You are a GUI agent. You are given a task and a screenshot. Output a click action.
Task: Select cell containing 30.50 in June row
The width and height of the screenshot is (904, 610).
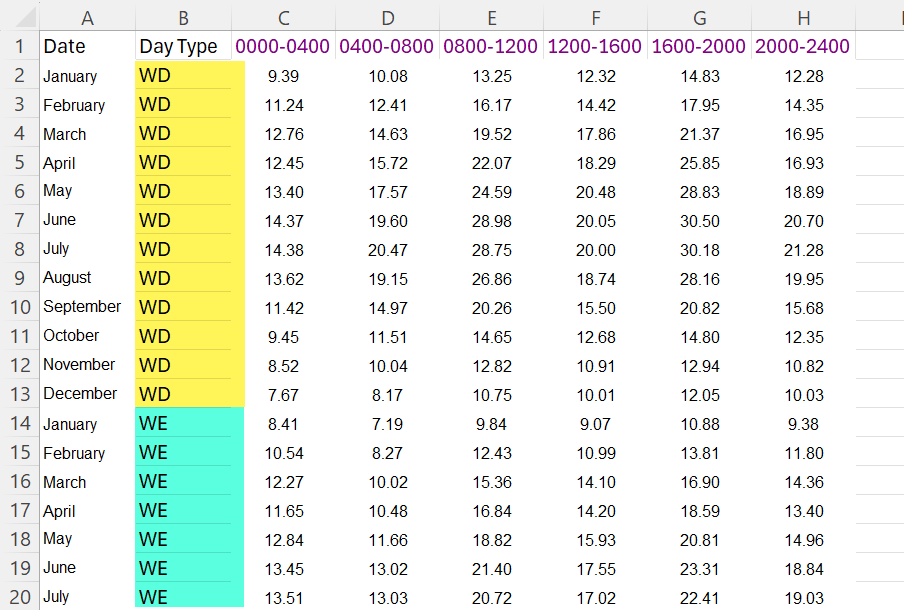click(699, 220)
